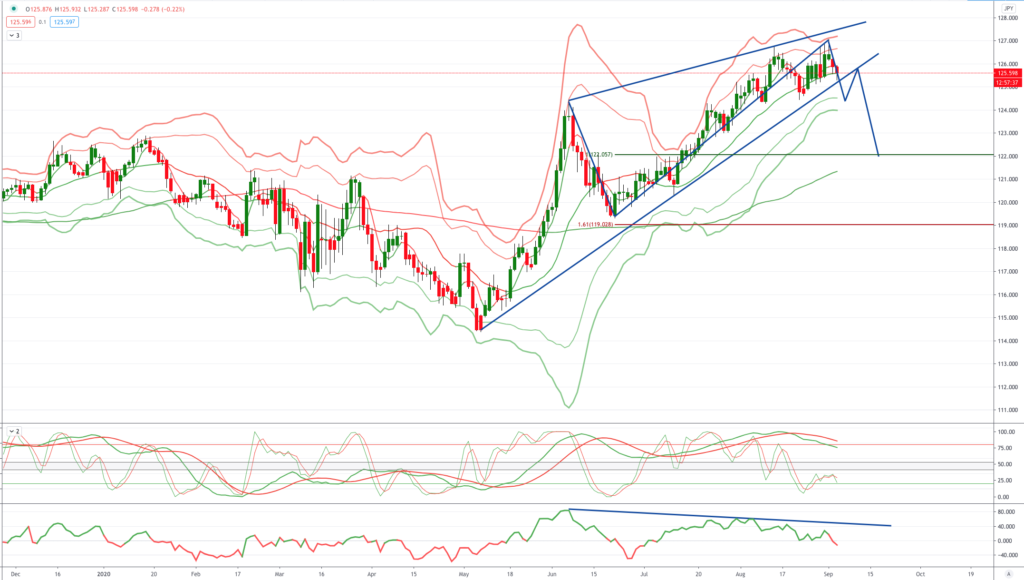Click the blue buy price 125.597 button
Viewport: 1024px width, 580px height.
point(65,22)
